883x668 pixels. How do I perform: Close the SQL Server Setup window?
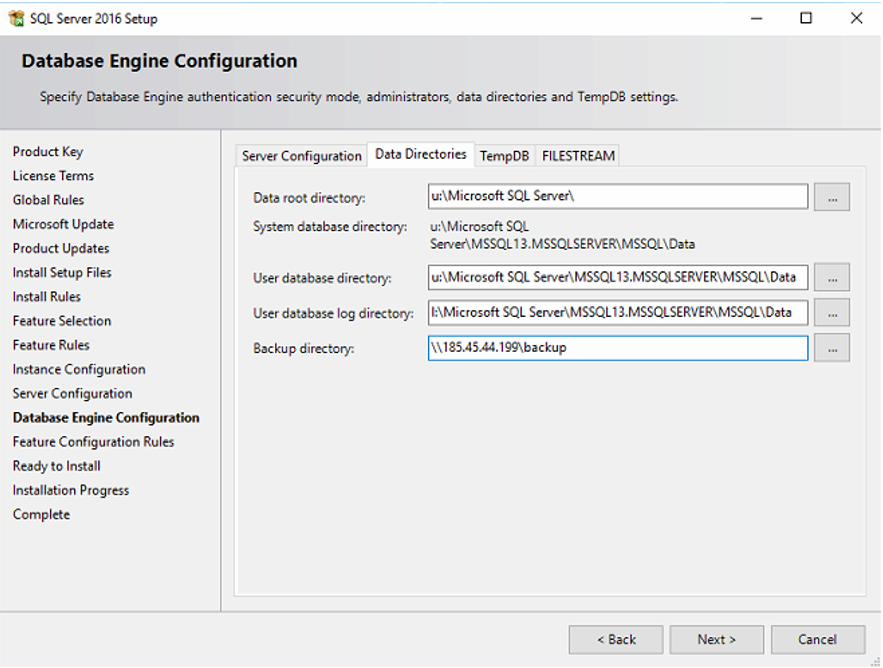857,19
